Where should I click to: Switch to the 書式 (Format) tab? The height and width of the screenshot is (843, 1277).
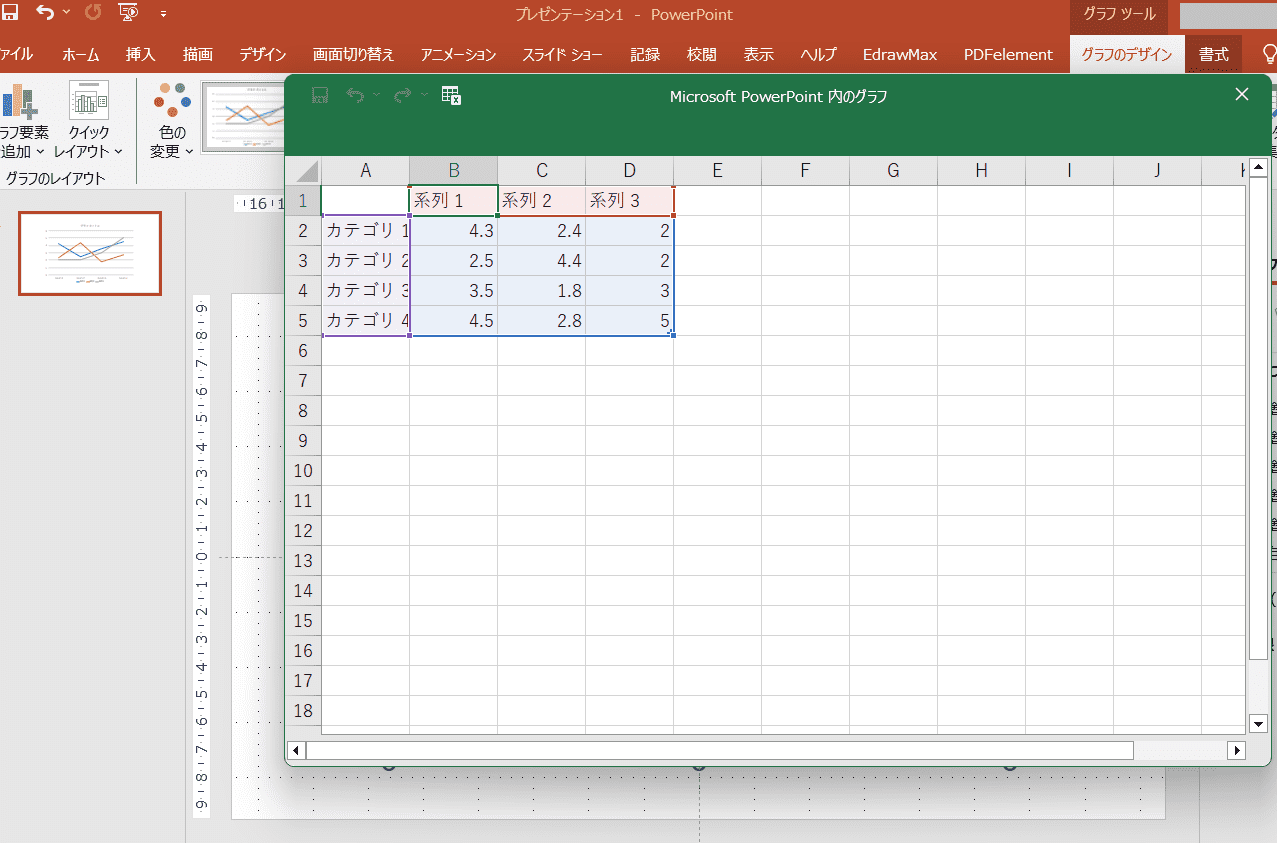(x=1213, y=55)
